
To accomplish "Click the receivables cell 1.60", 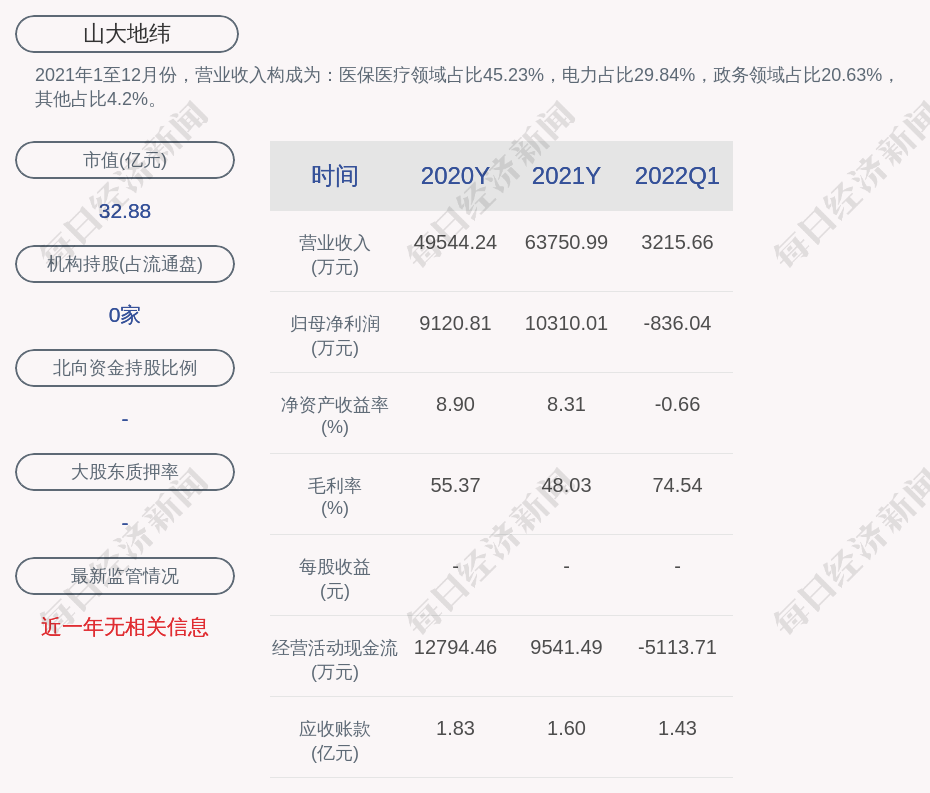I will click(x=566, y=728).
